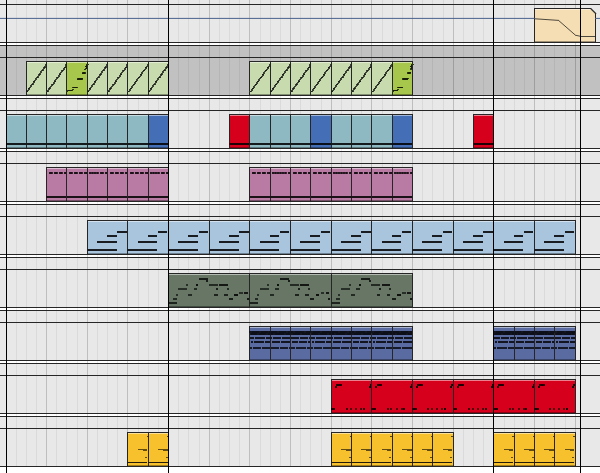Select the middle gray-green melody clip
600x473 pixels.
(290, 290)
